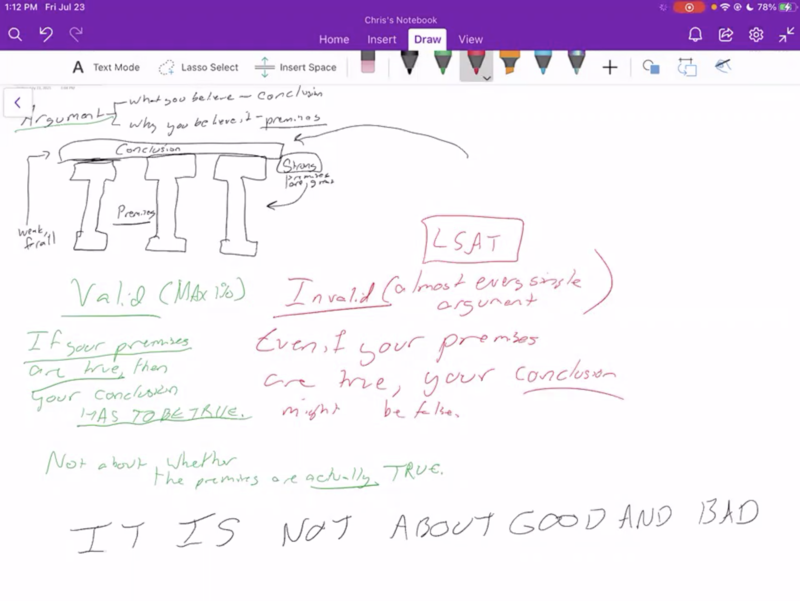Pick the orange highlighter
The width and height of the screenshot is (800, 601).
pyautogui.click(x=509, y=65)
